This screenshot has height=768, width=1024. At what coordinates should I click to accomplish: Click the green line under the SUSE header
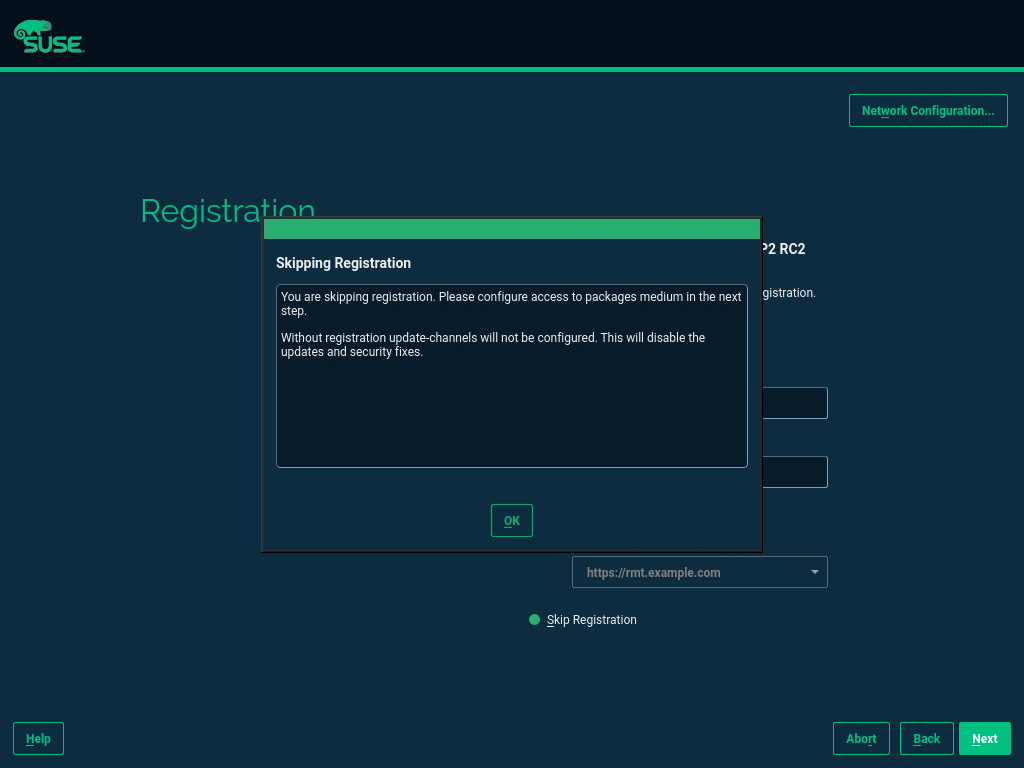coord(512,69)
